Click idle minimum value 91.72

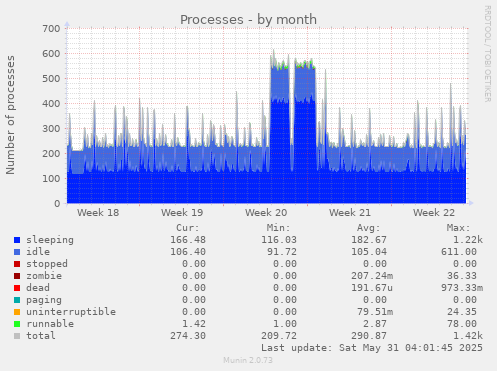point(282,252)
